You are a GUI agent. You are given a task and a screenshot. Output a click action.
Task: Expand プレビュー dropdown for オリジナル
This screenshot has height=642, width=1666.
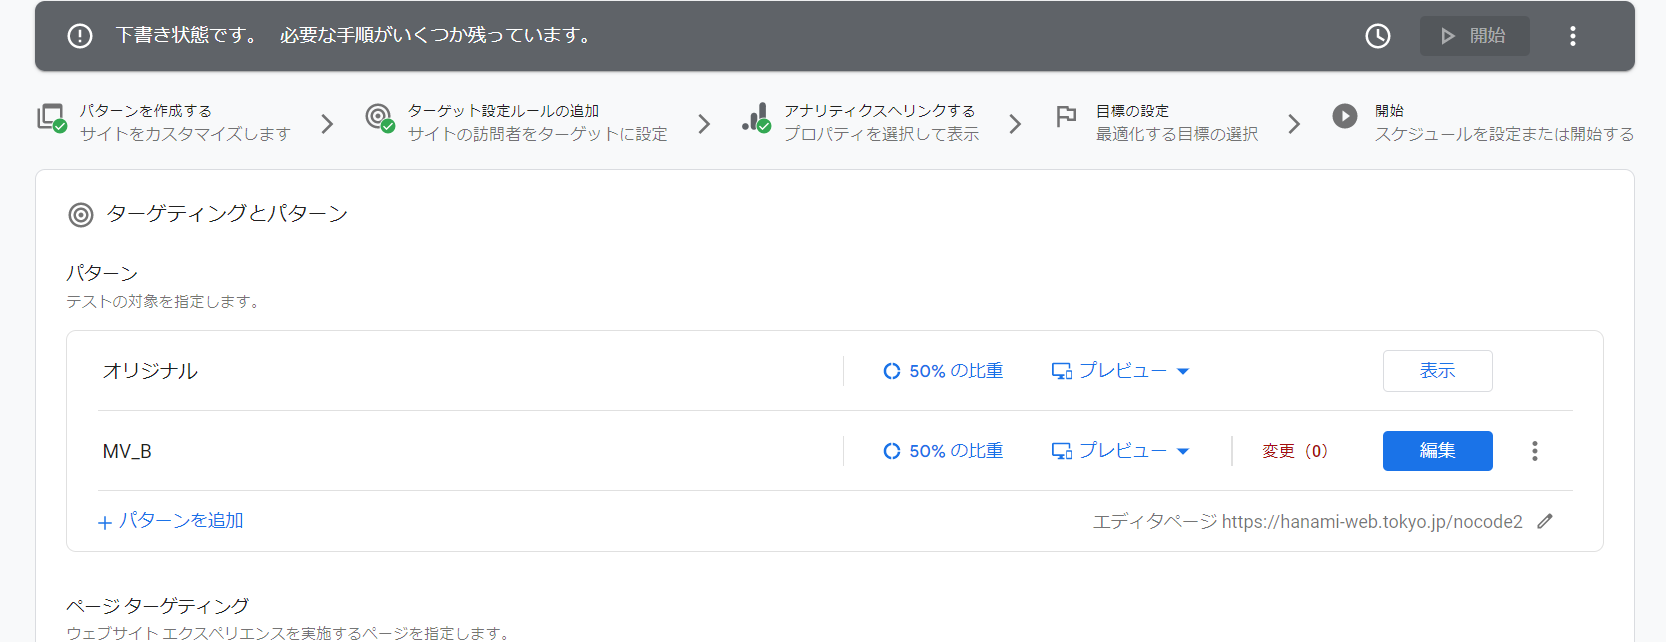tap(1120, 371)
